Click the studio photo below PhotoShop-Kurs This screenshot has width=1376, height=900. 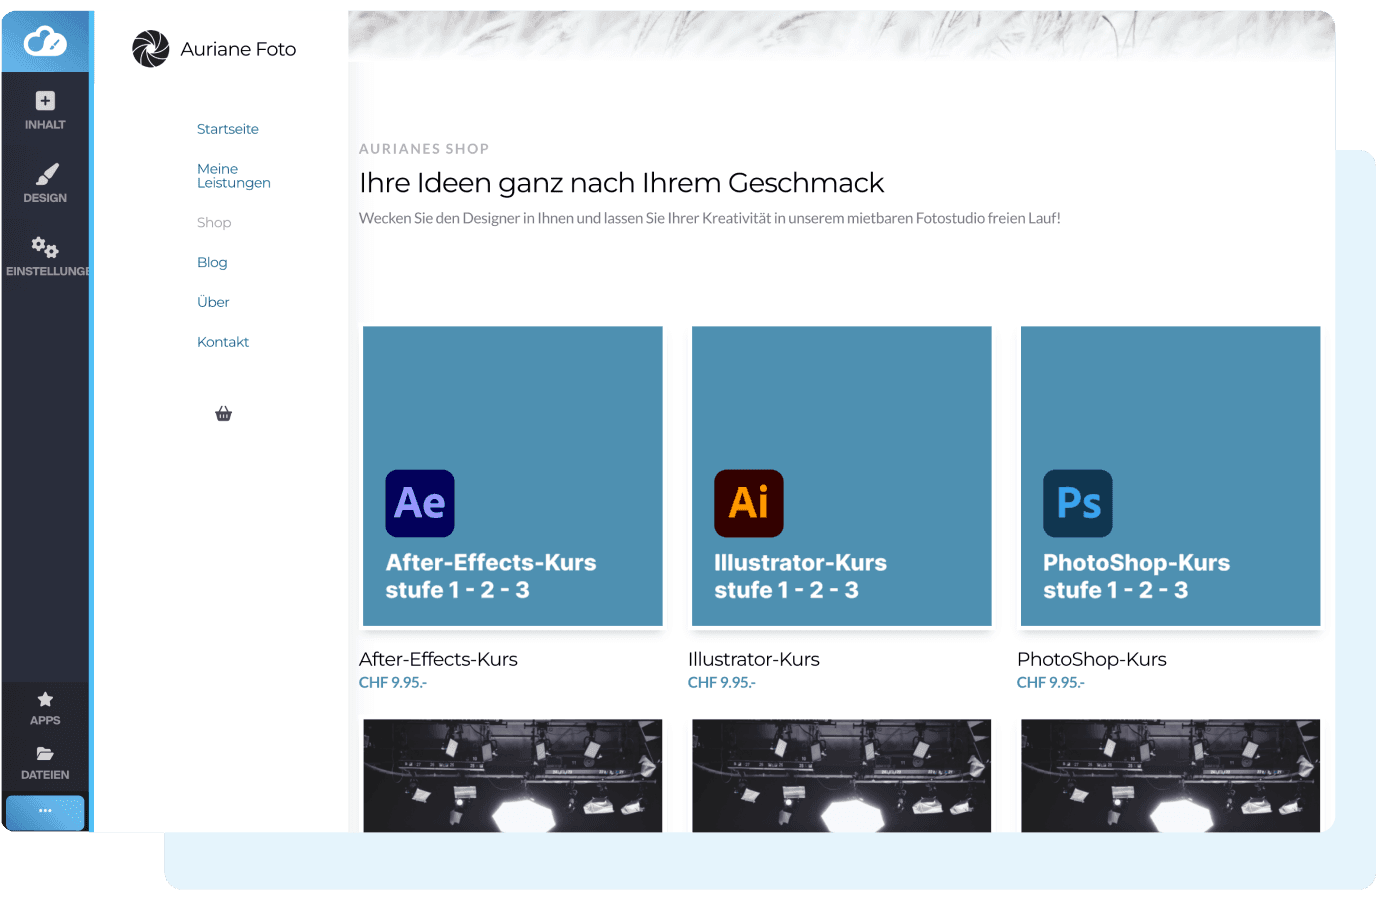coord(1171,776)
